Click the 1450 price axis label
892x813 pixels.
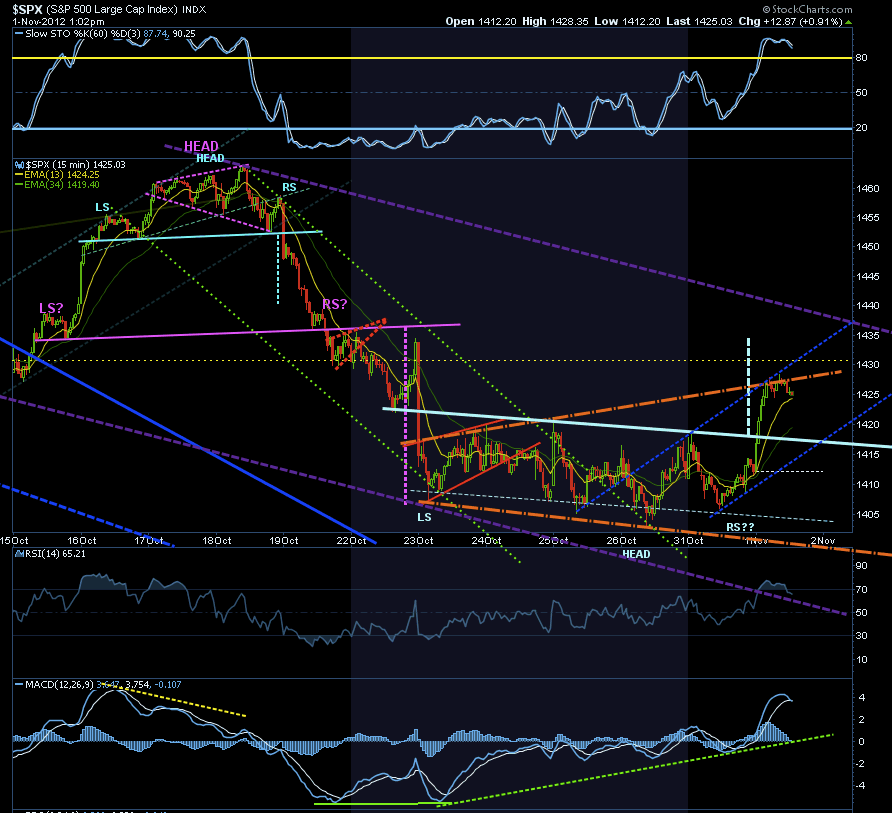(x=868, y=246)
